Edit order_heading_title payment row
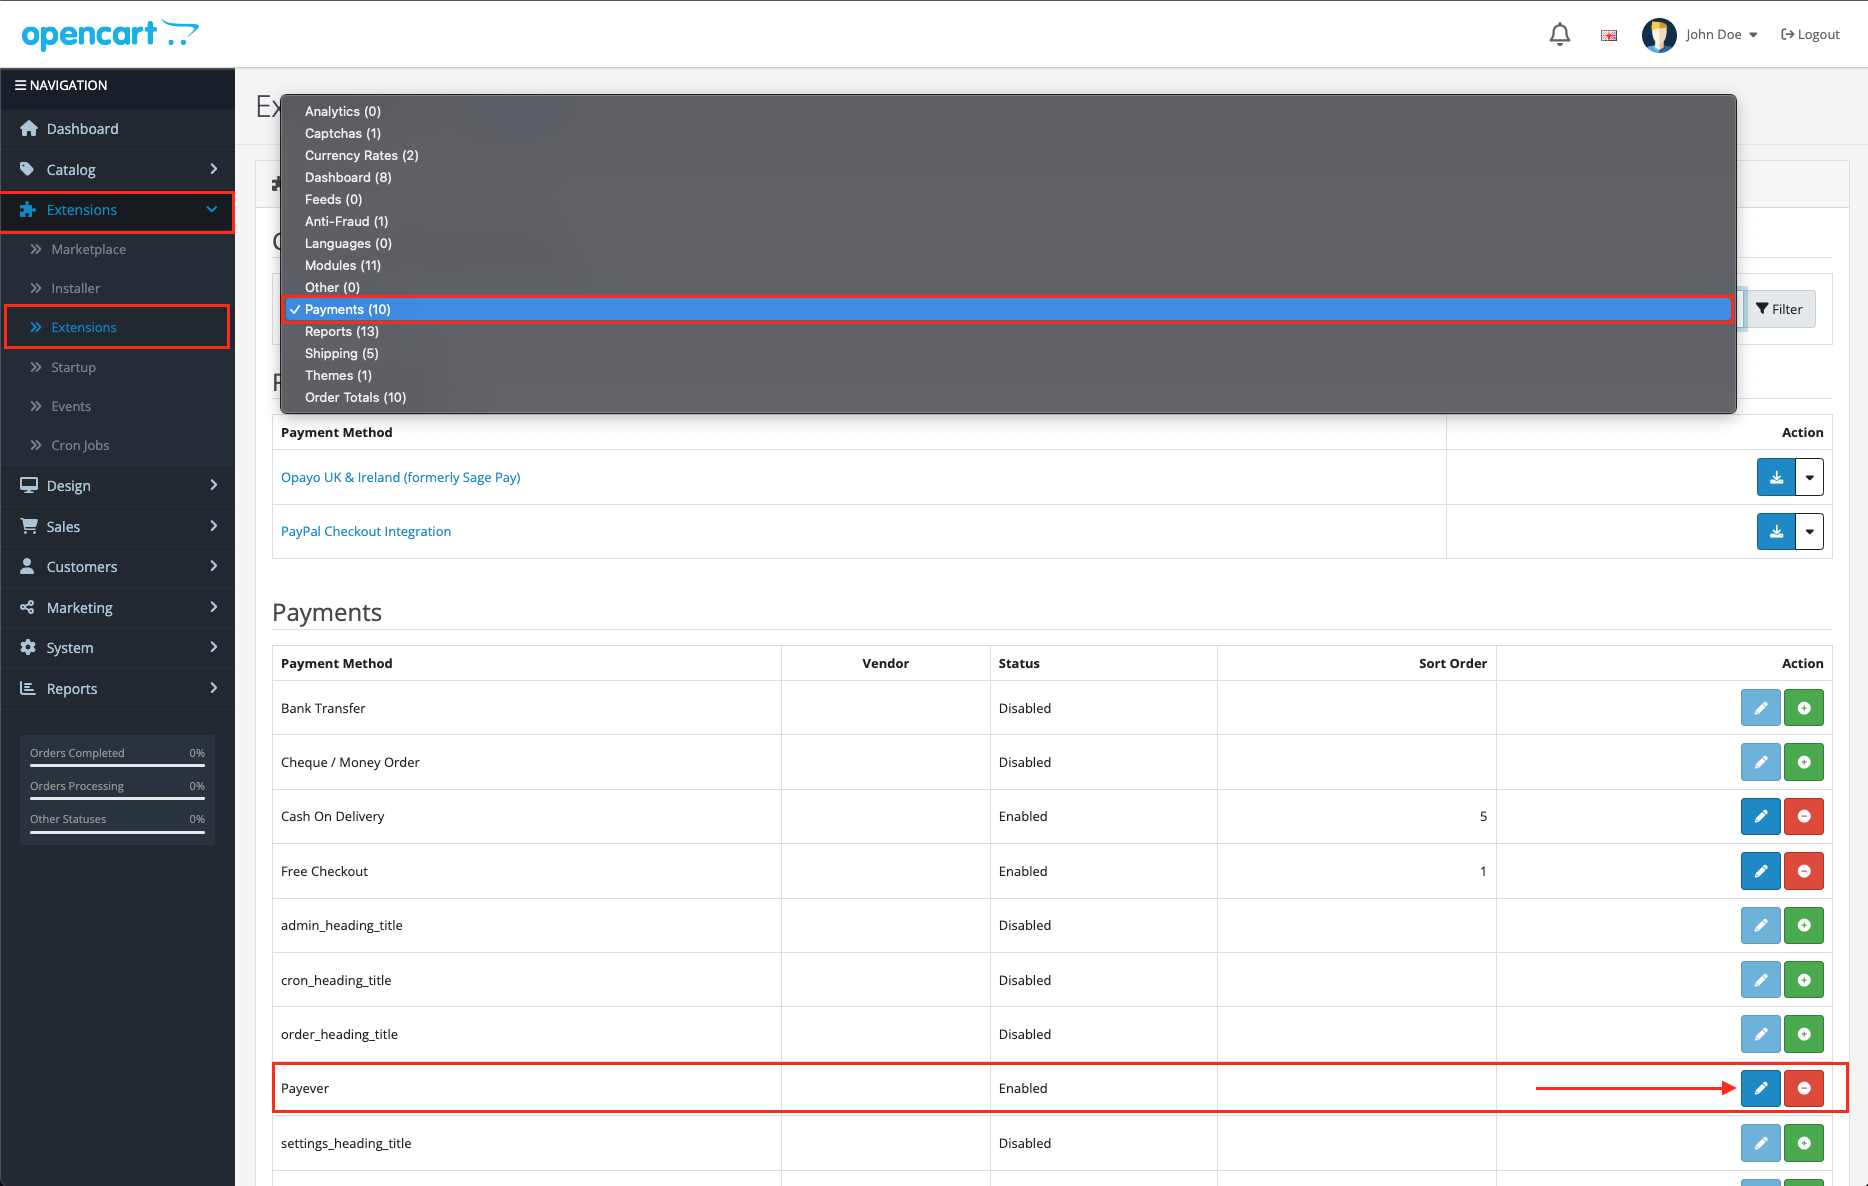This screenshot has height=1186, width=1868. pyautogui.click(x=1761, y=1034)
